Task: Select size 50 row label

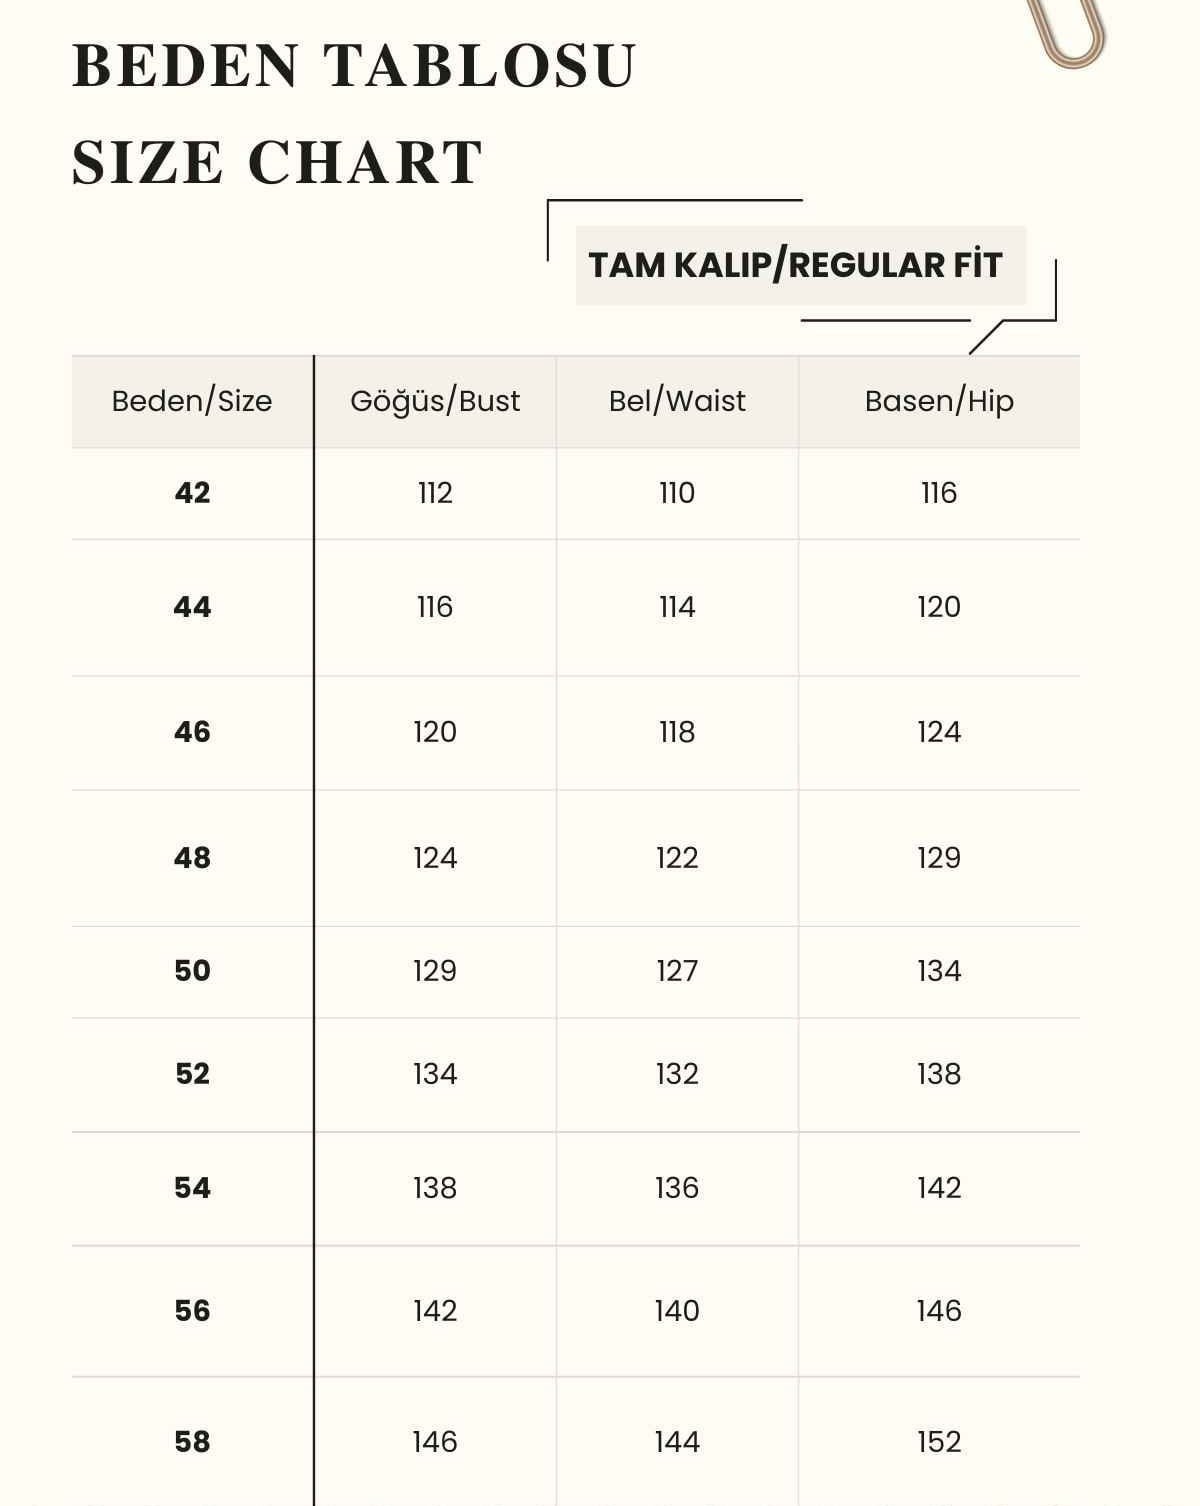Action: [192, 971]
